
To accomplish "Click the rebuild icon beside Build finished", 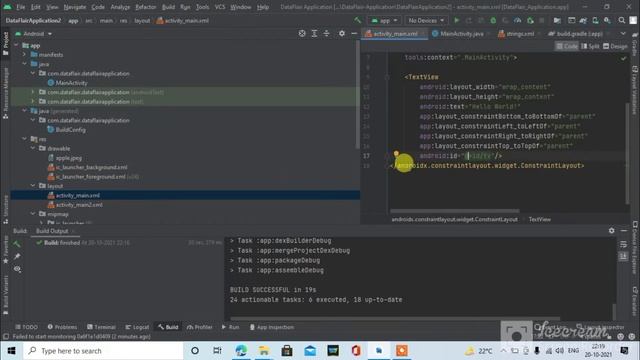I will (17, 244).
